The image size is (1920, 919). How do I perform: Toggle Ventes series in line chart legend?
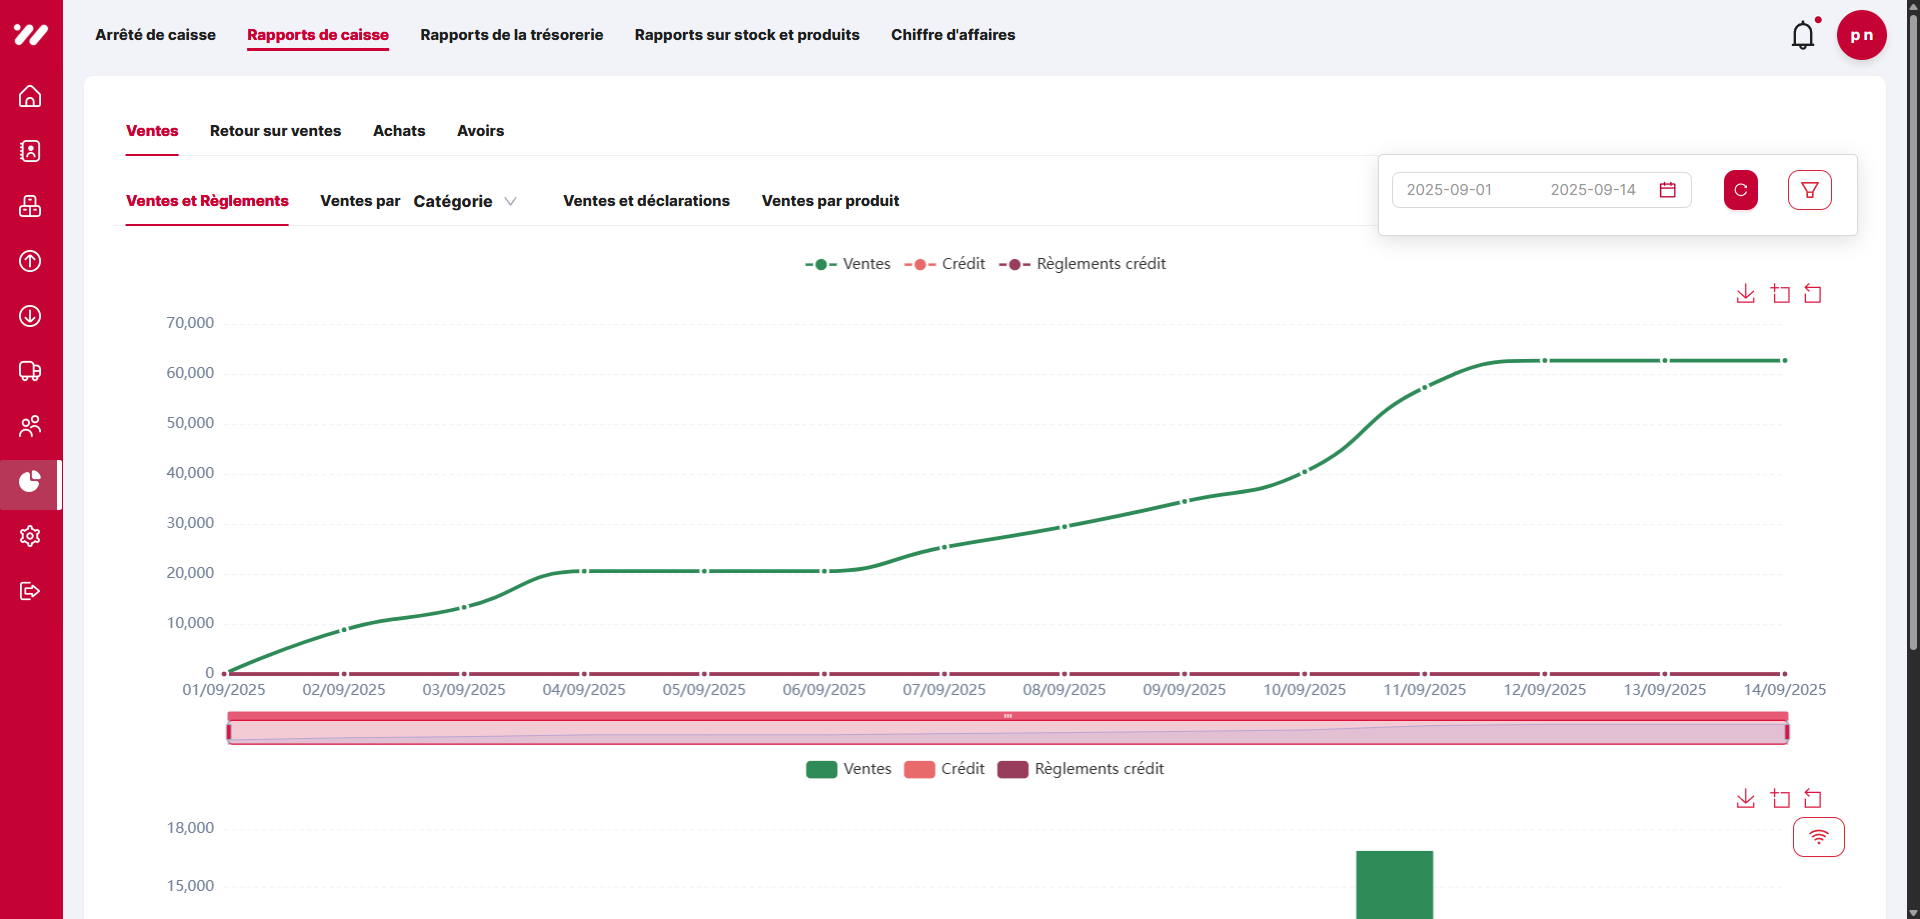pyautogui.click(x=848, y=264)
